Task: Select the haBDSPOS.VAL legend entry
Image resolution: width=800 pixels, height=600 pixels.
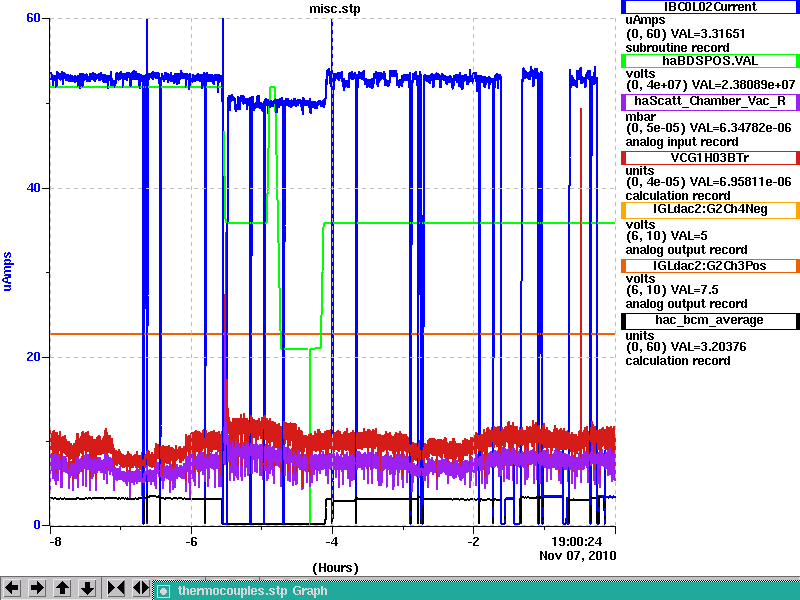Action: [x=710, y=61]
